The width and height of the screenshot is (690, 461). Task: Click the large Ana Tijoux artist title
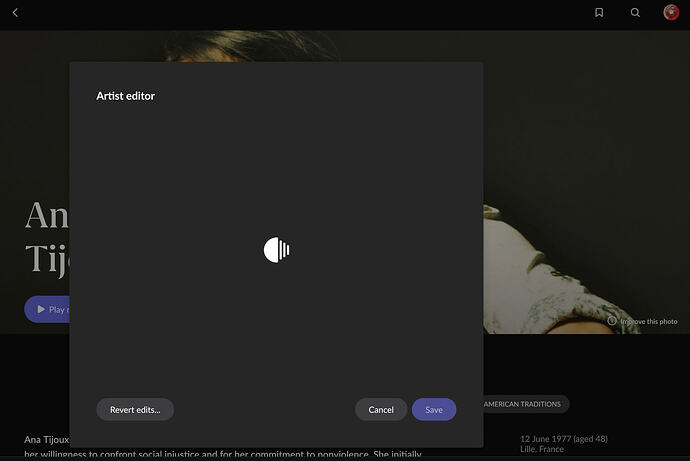click(47, 238)
